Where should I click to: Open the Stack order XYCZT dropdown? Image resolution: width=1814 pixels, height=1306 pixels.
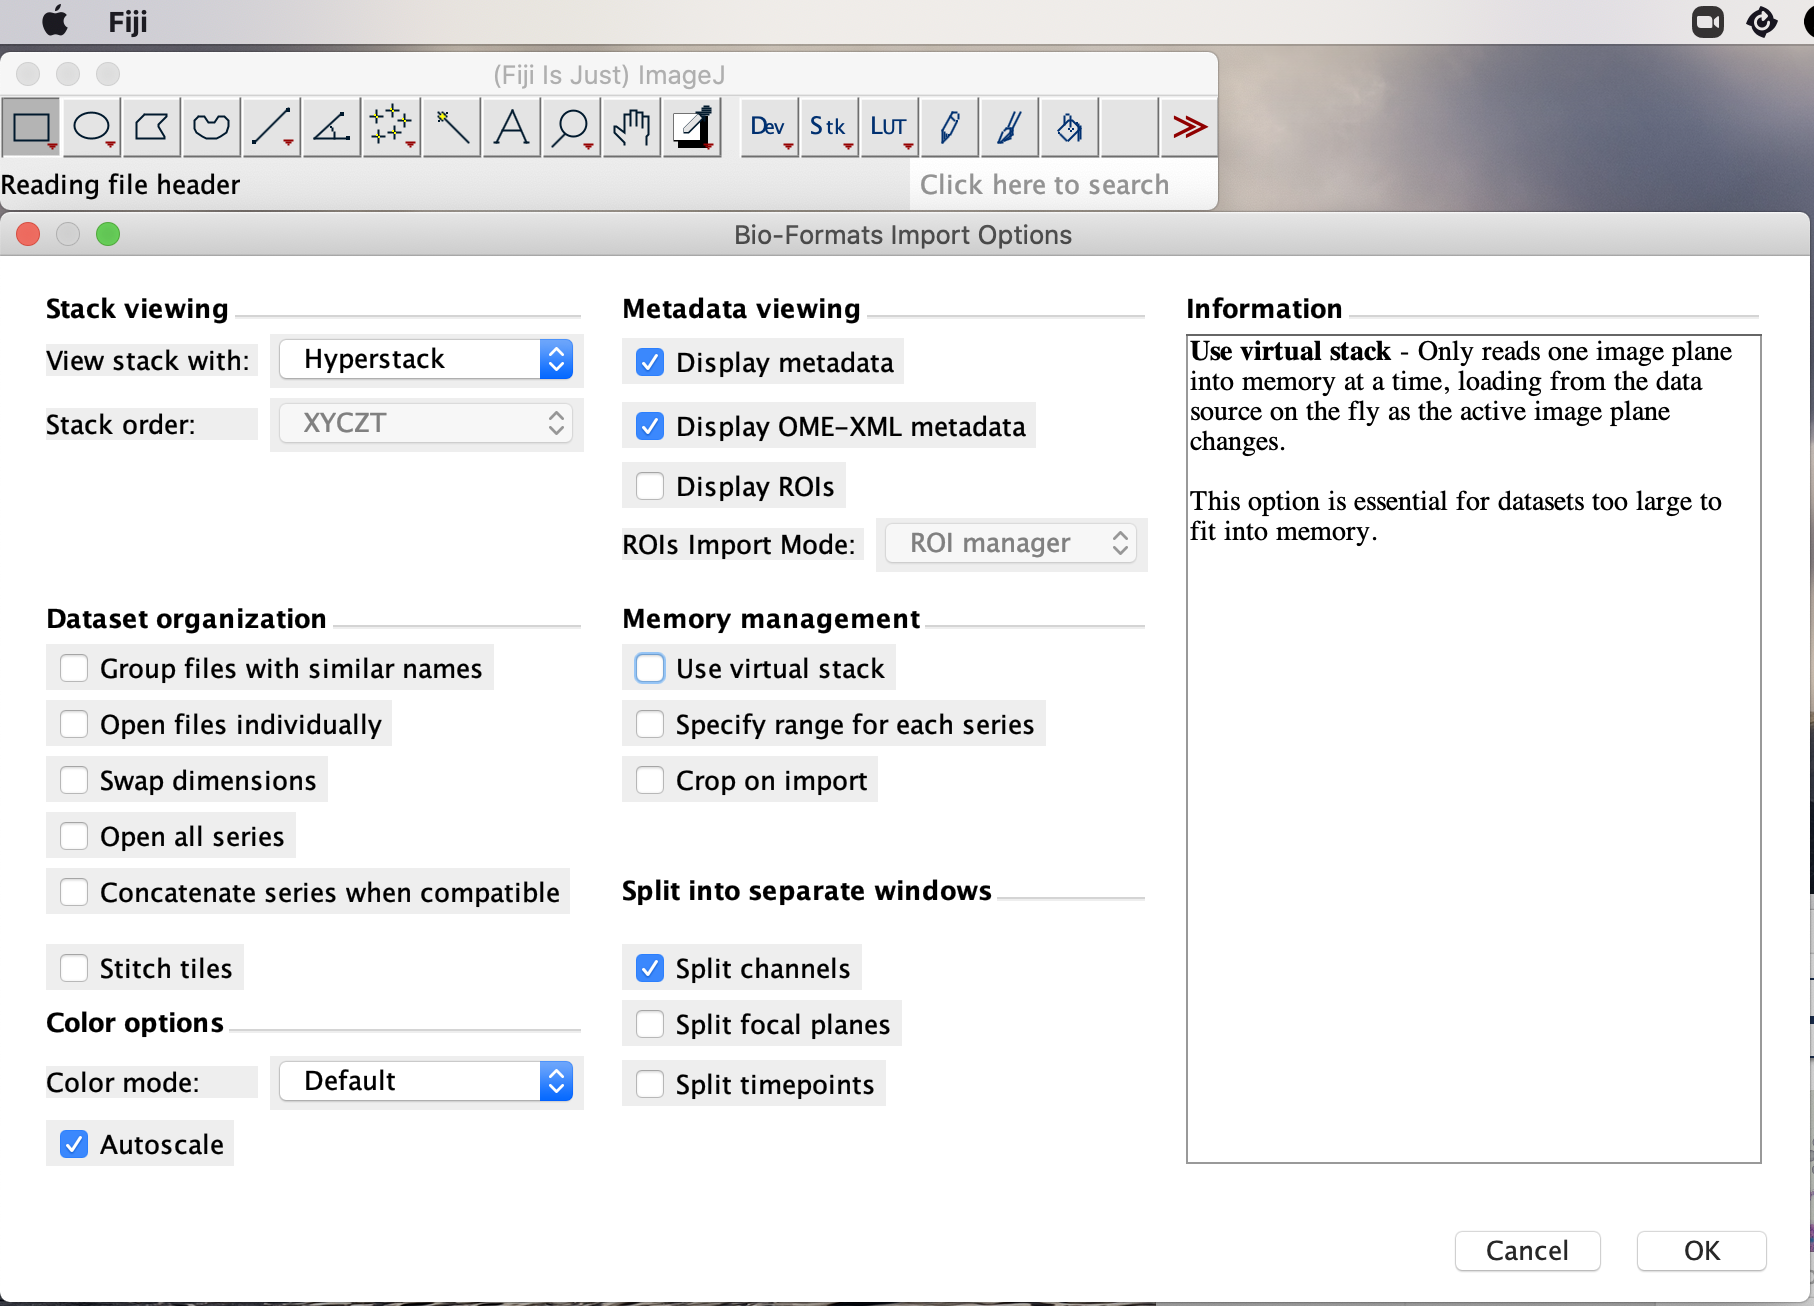tap(426, 423)
